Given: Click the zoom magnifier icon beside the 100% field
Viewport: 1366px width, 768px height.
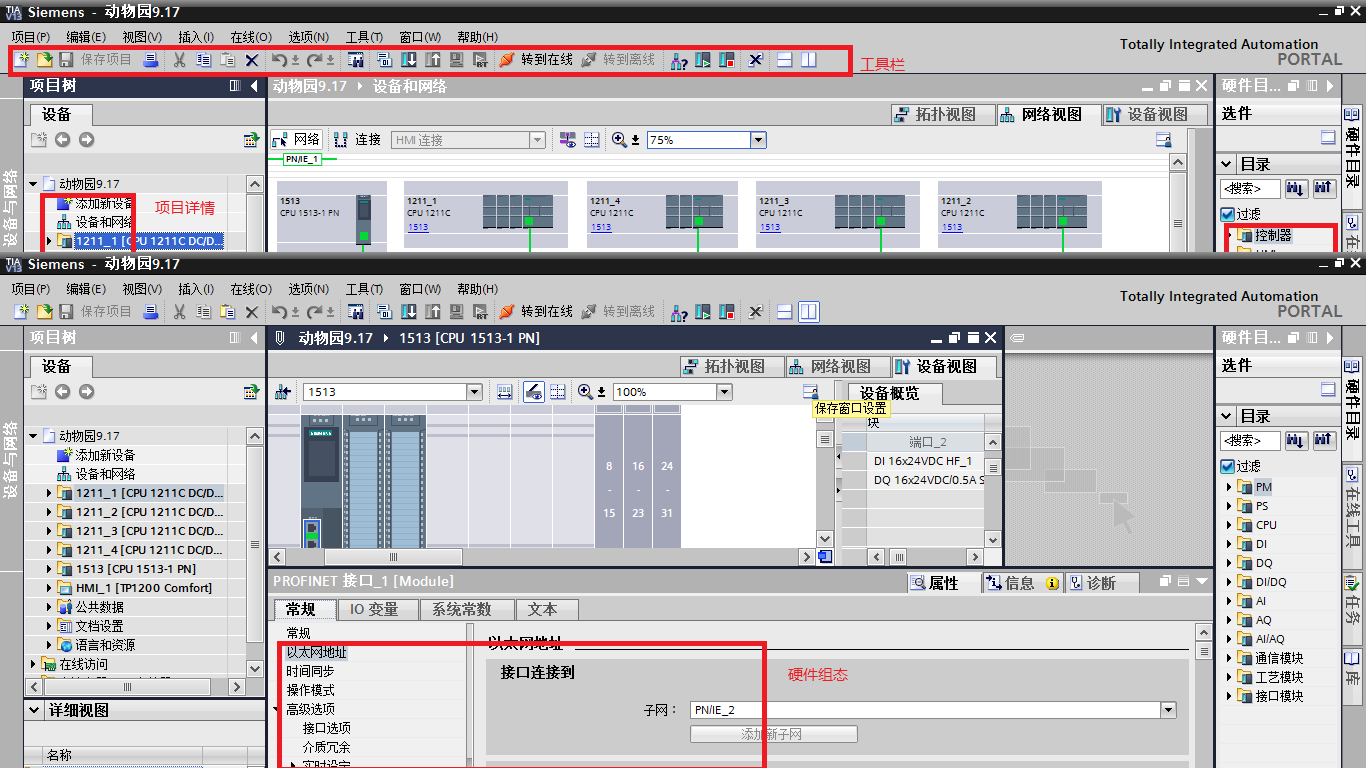Looking at the screenshot, I should (x=586, y=392).
